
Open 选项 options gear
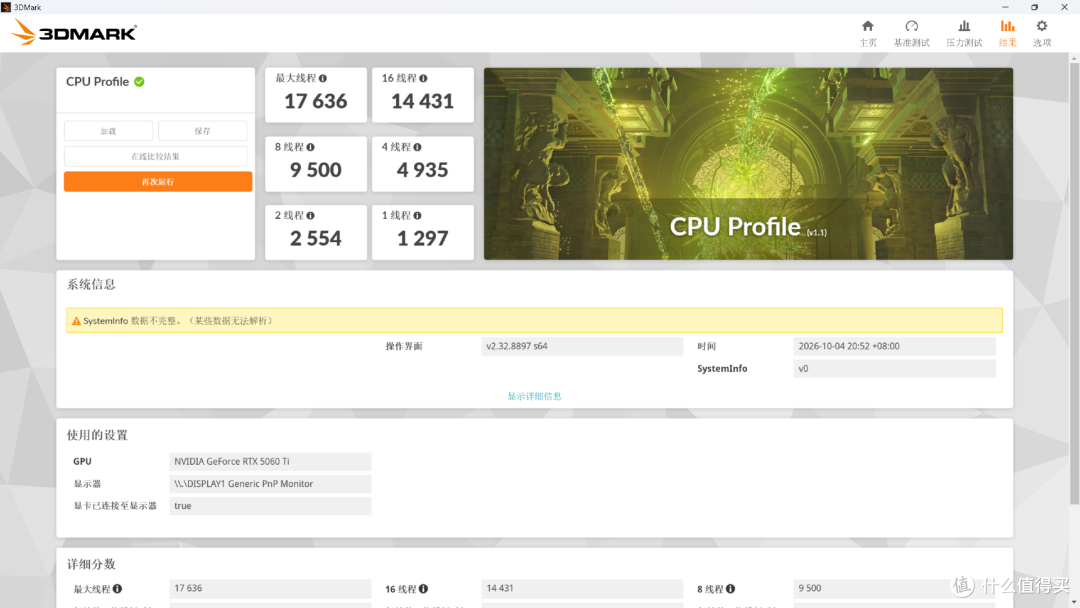[x=1041, y=33]
